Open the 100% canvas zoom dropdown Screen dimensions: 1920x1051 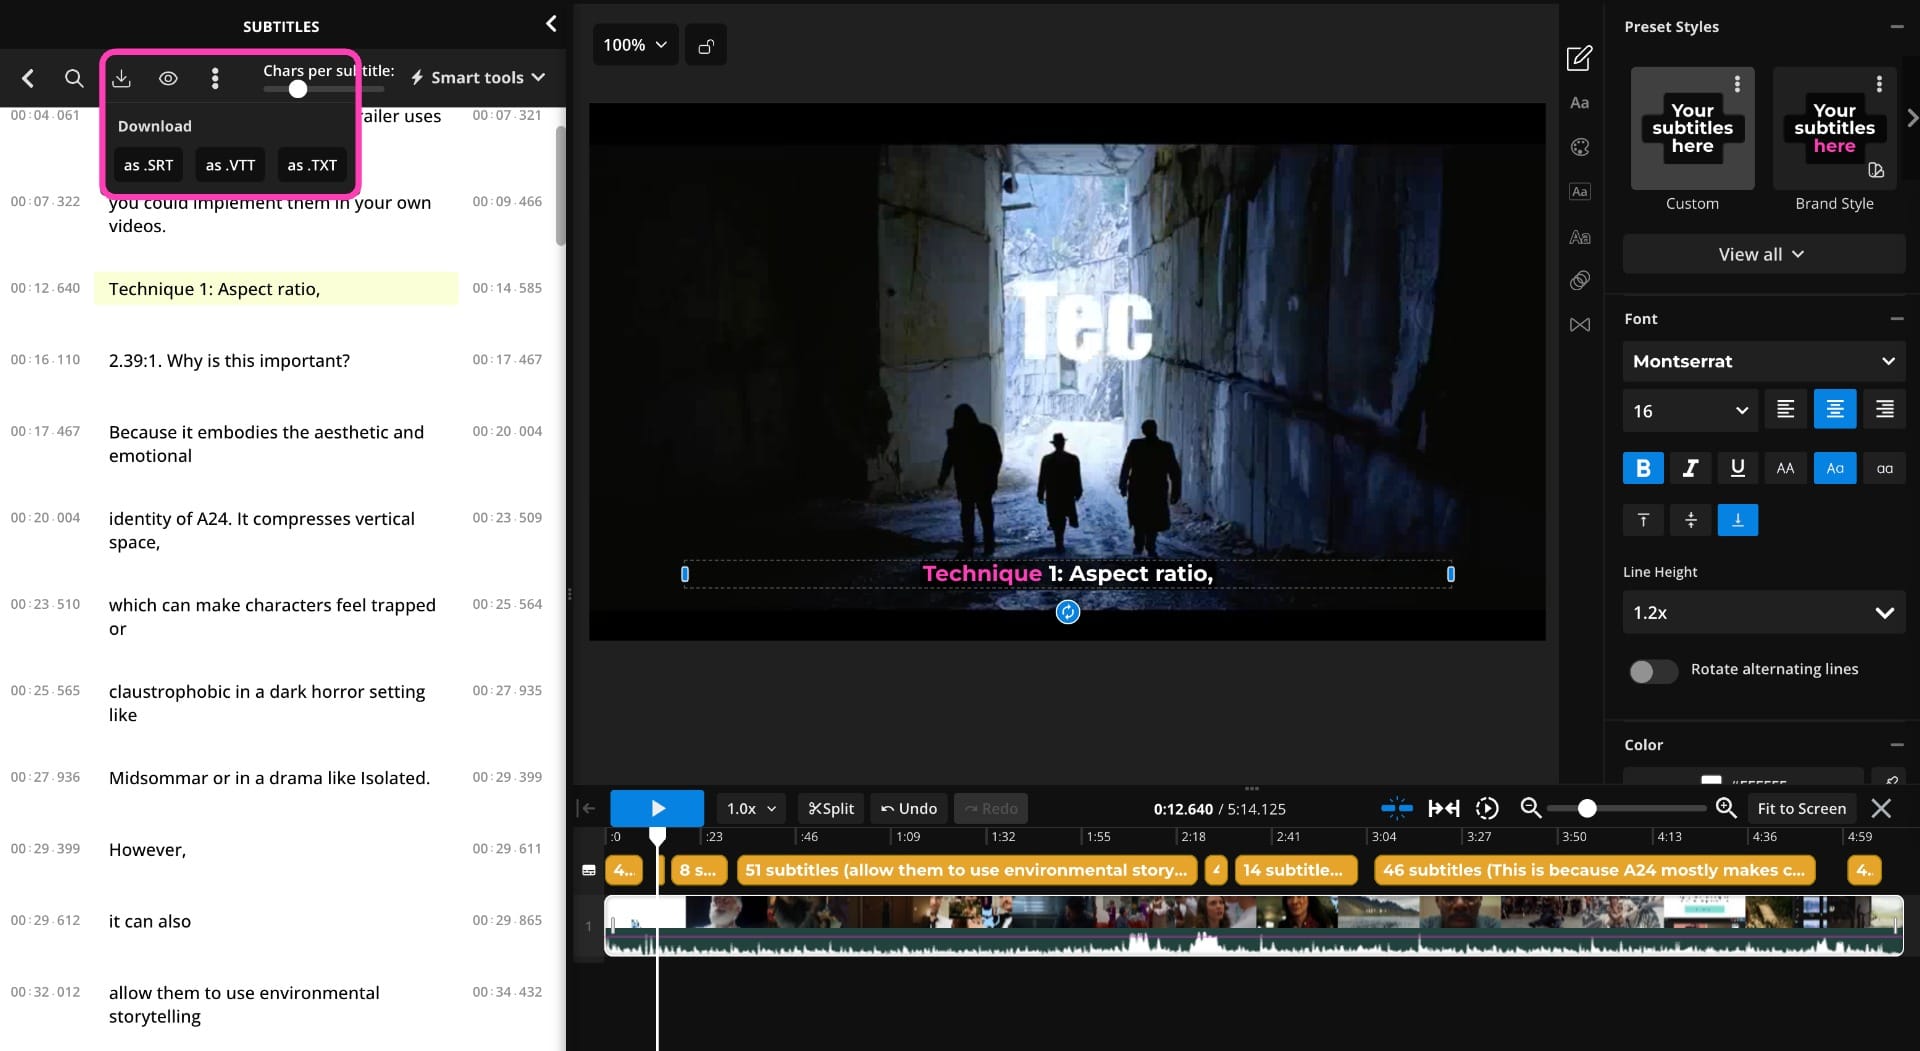635,45
